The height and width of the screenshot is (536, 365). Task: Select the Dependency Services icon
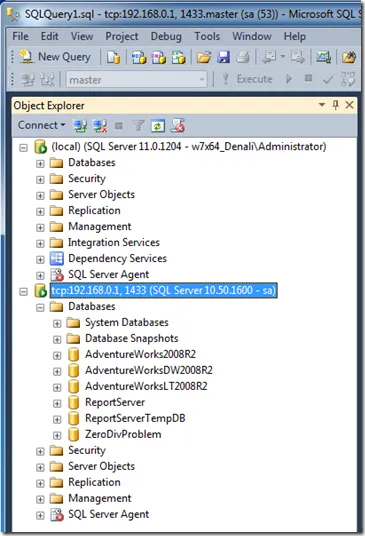pos(56,258)
